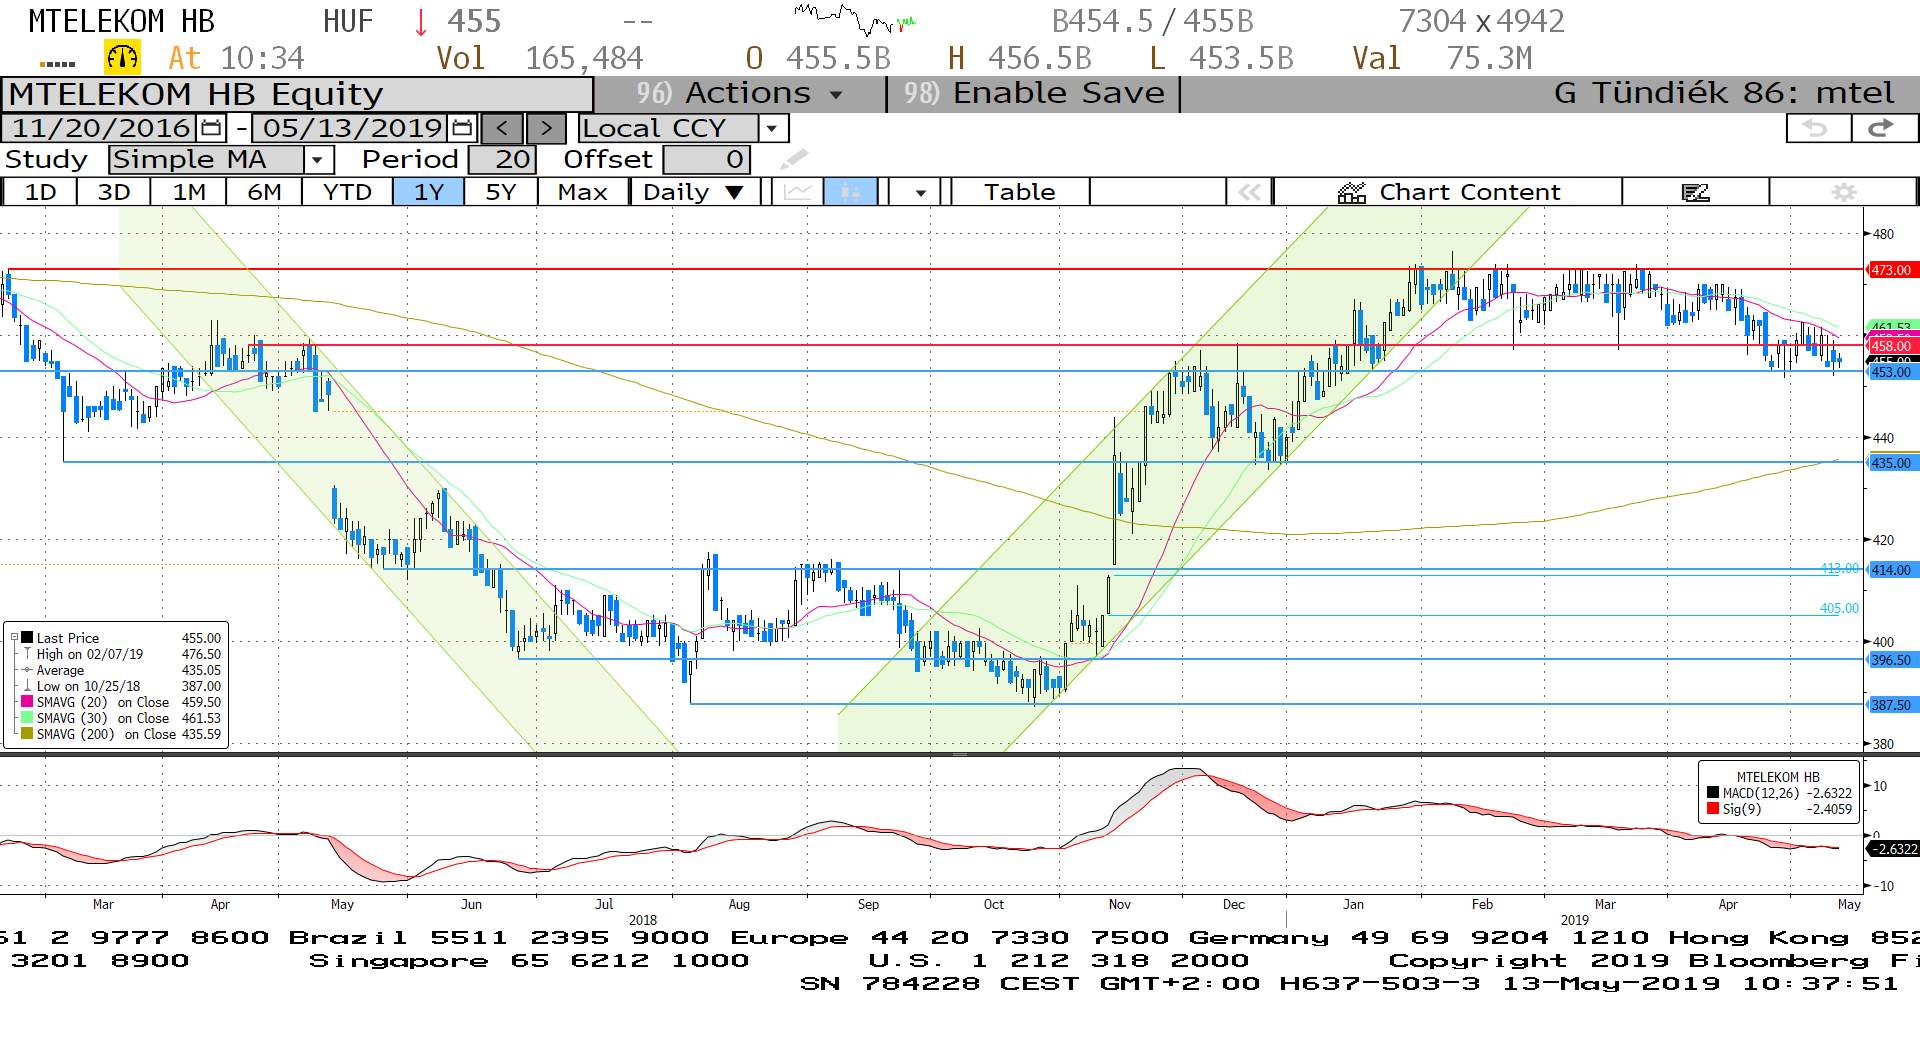The width and height of the screenshot is (1920, 1039).
Task: Click the start date field 11/20/2016
Action: pyautogui.click(x=101, y=128)
